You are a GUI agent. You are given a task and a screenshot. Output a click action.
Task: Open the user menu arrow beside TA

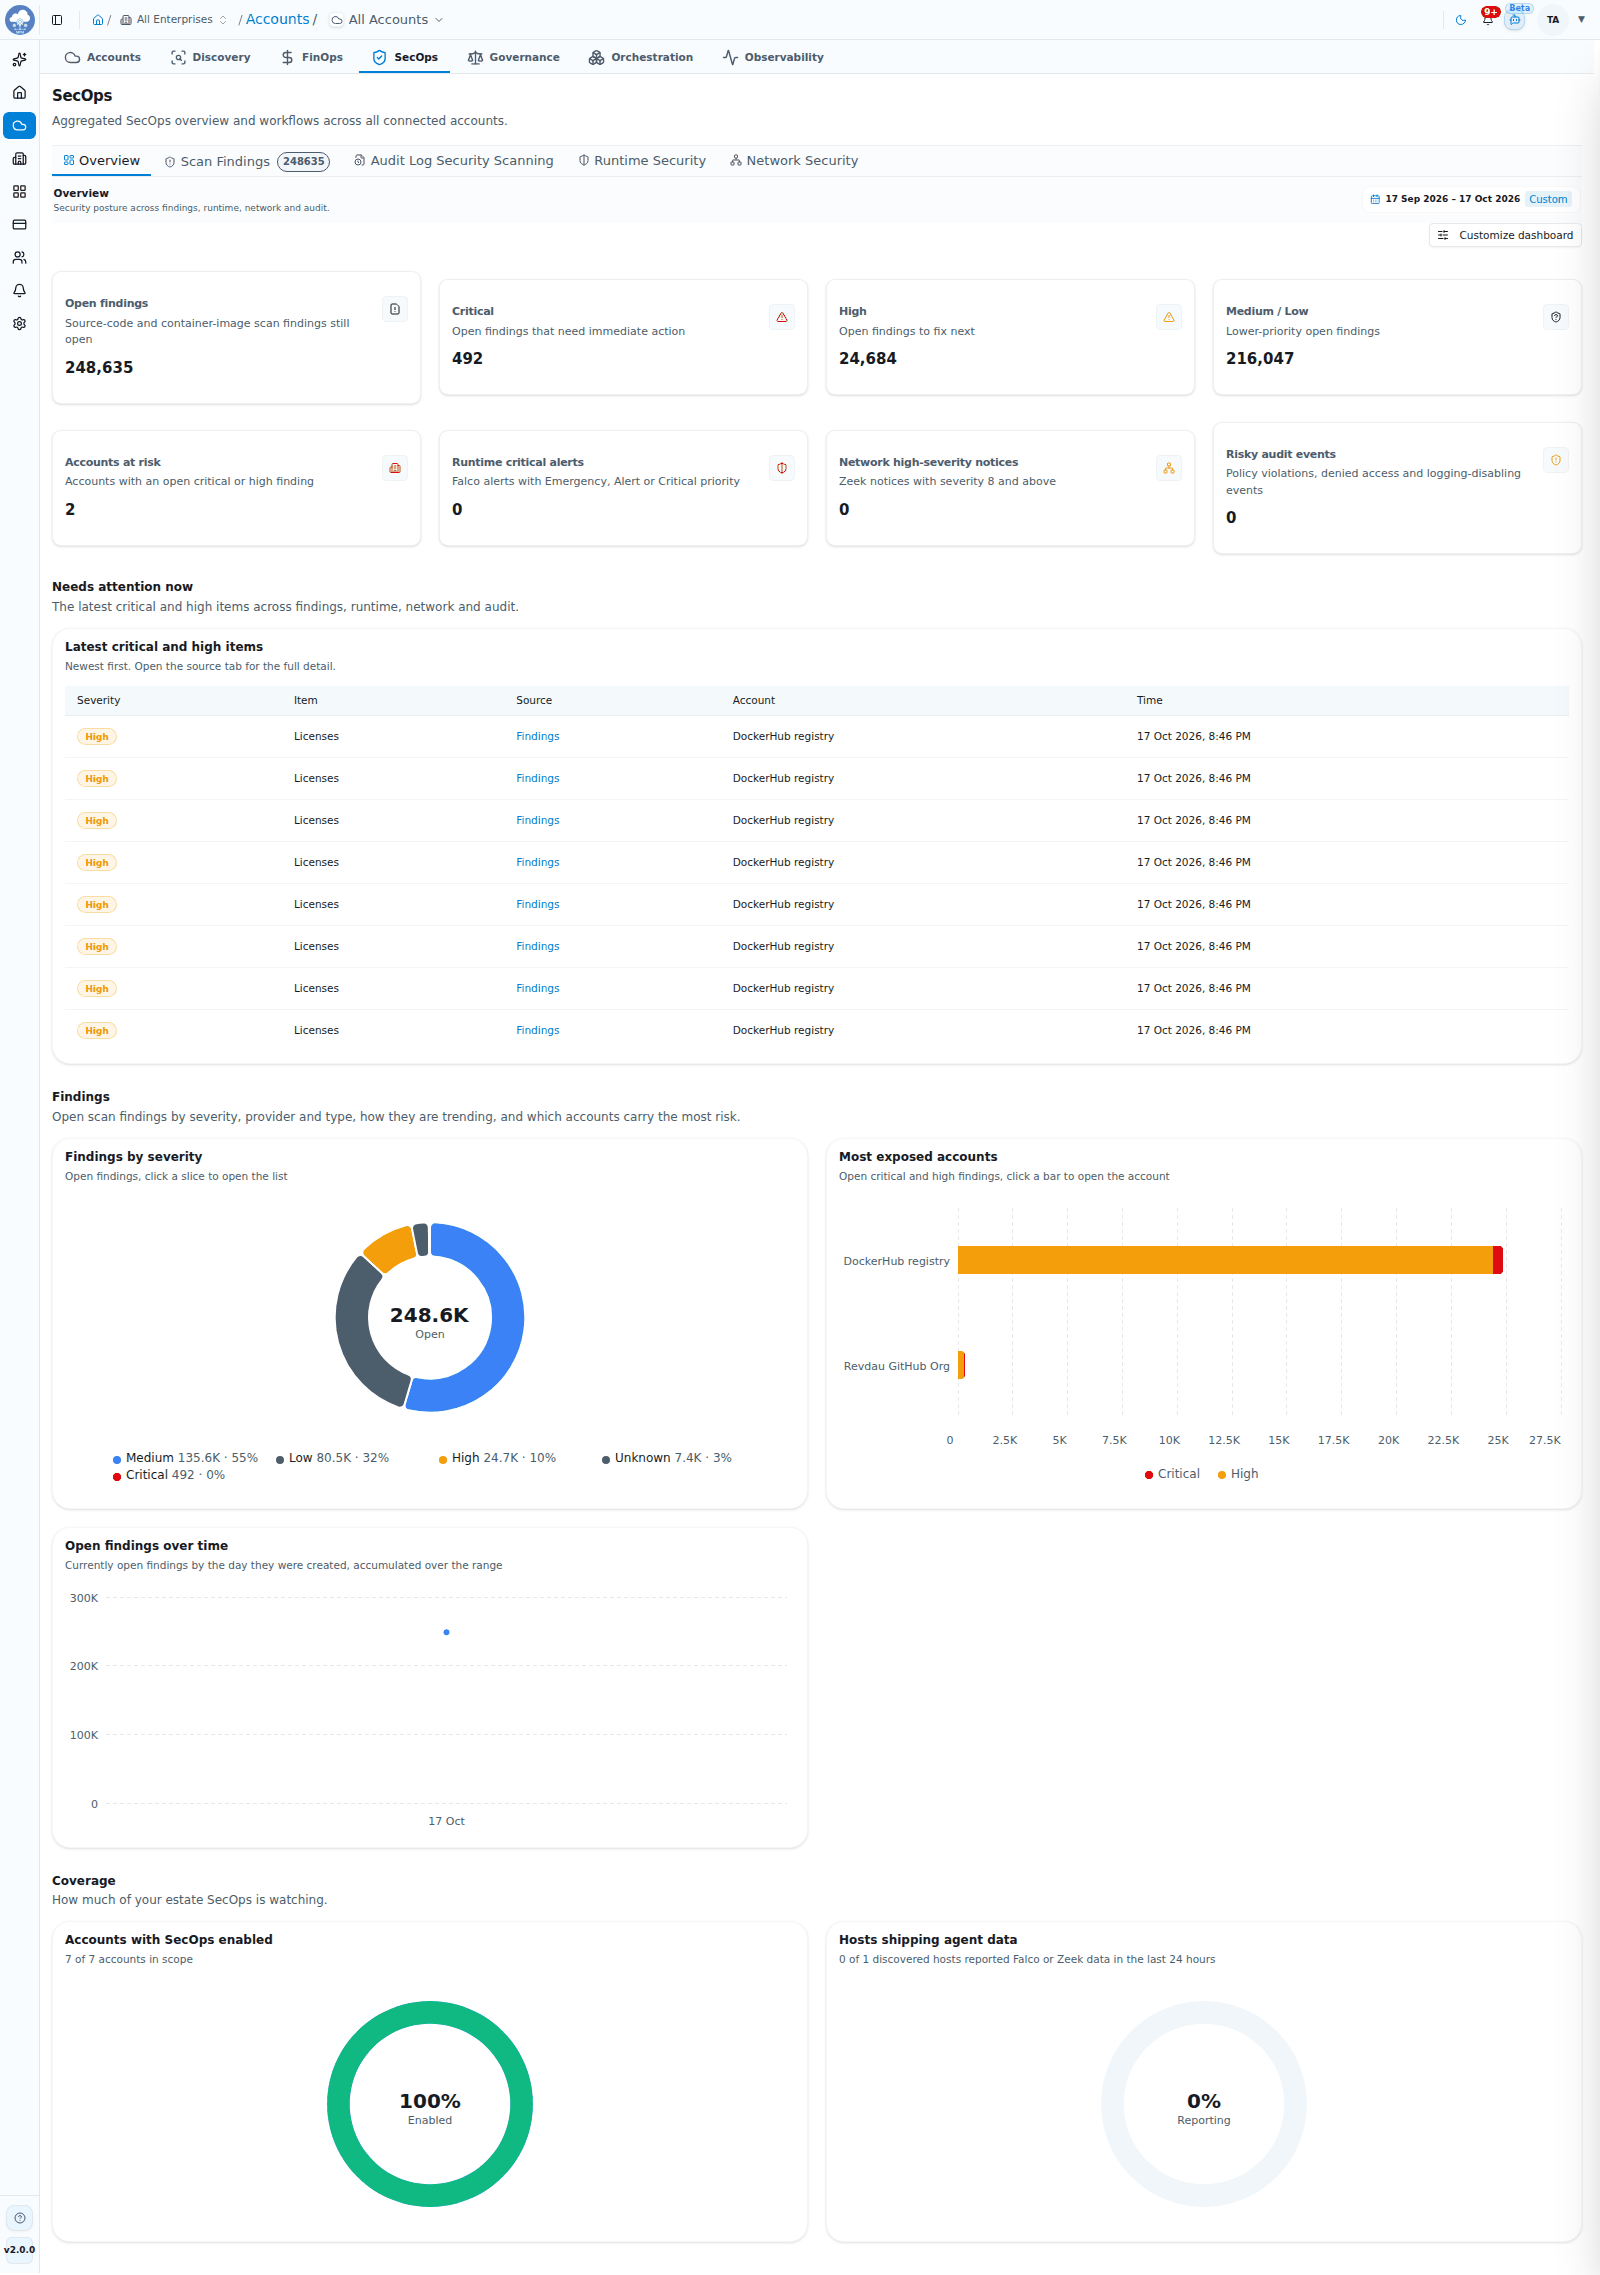tap(1582, 20)
